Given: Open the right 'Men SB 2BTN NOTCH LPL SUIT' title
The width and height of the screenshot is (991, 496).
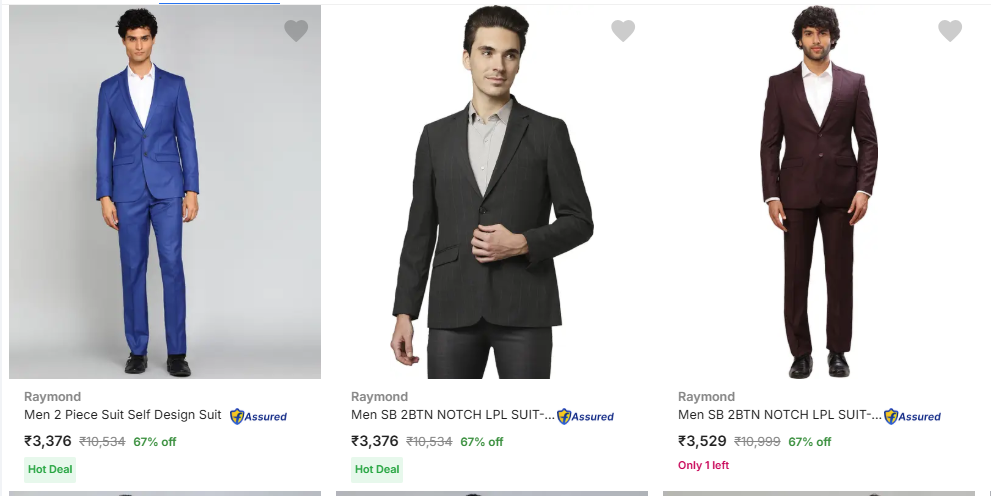Looking at the screenshot, I should coord(779,415).
